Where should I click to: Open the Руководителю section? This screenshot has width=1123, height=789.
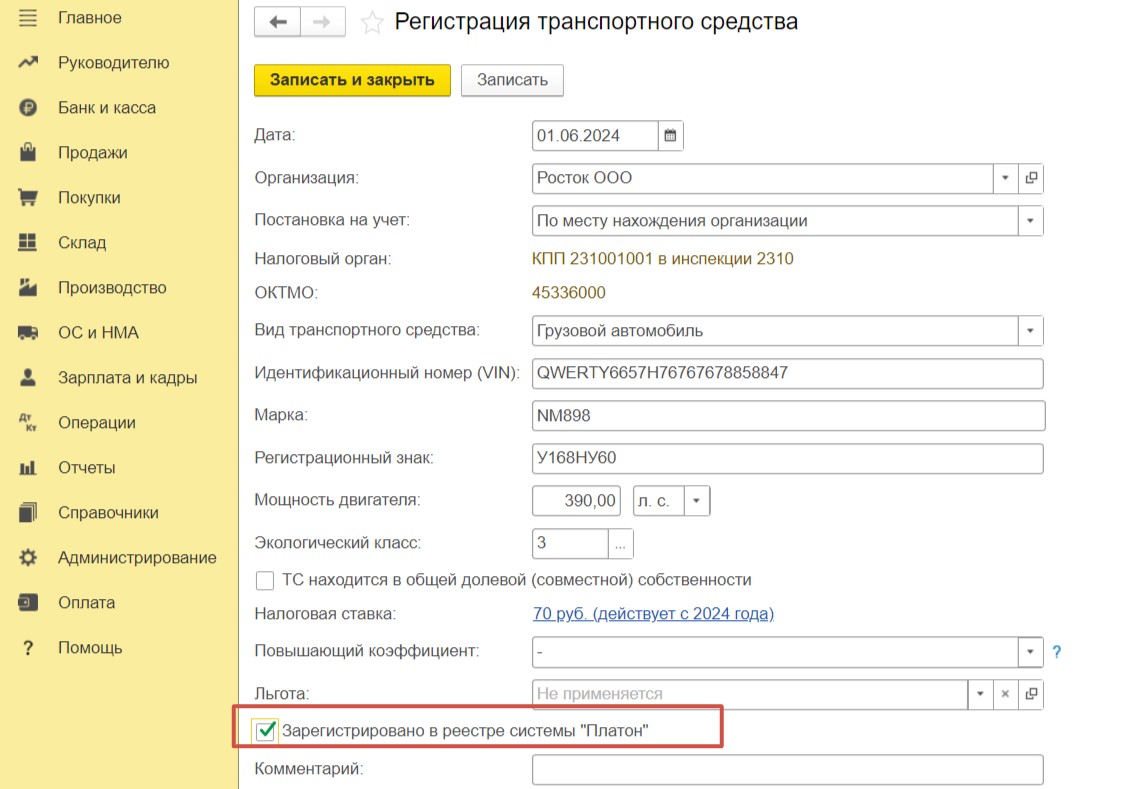(114, 63)
